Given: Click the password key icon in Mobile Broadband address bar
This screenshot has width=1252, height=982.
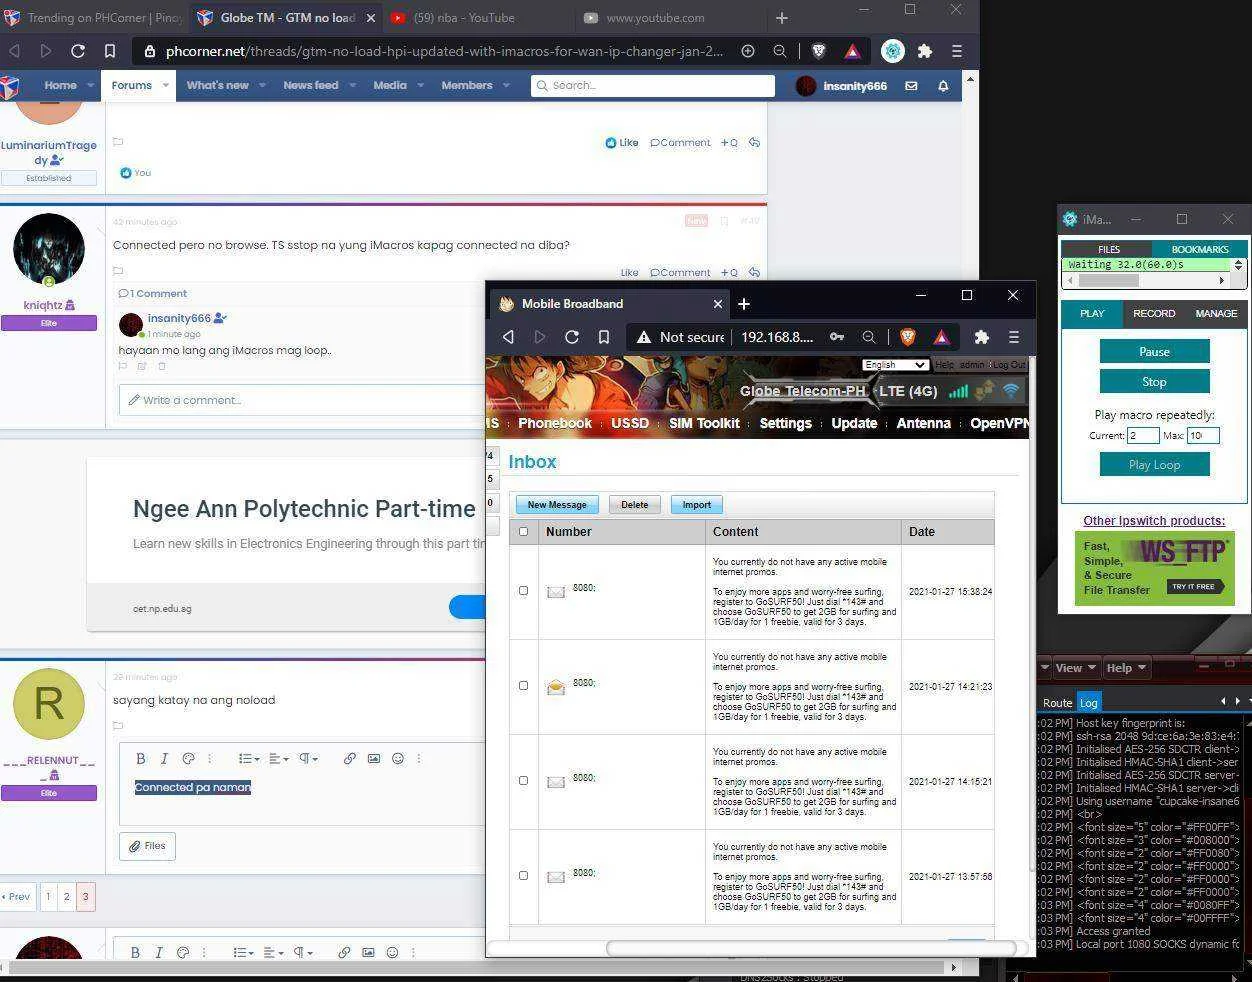Looking at the screenshot, I should [x=836, y=337].
